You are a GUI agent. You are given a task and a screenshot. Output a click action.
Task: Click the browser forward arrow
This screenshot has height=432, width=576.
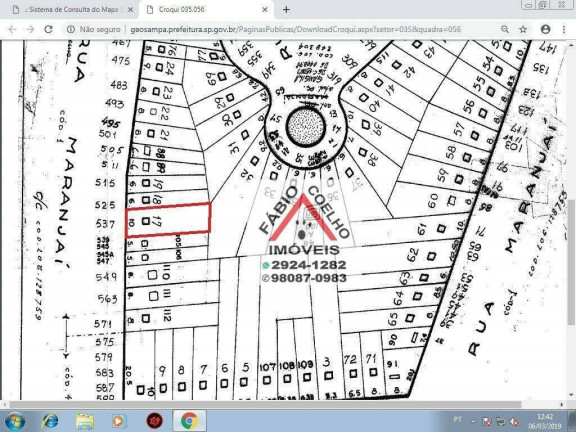[30, 29]
